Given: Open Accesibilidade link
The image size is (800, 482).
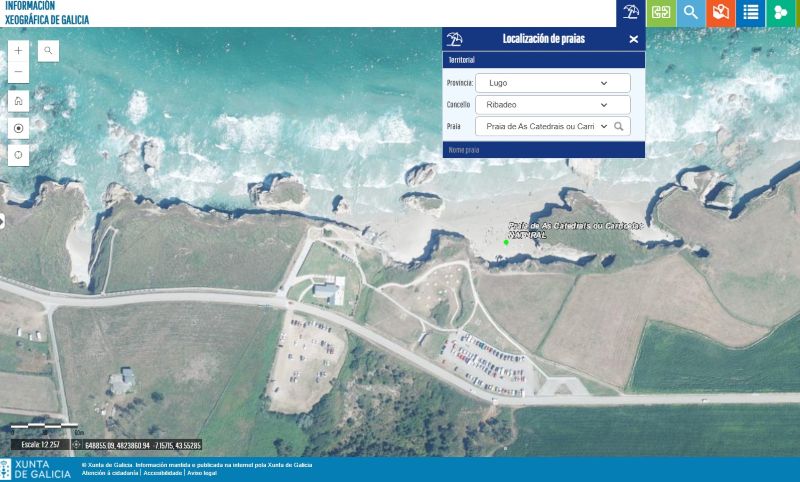Looking at the screenshot, I should pyautogui.click(x=162, y=473).
